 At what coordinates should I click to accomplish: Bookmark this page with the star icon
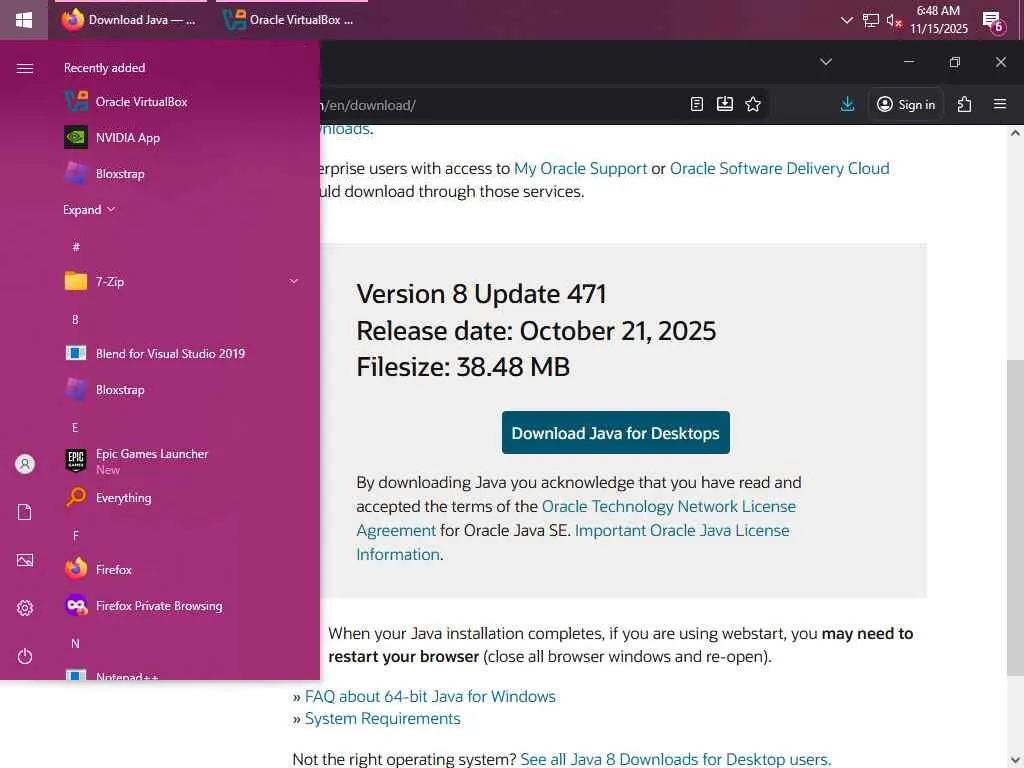tap(753, 104)
